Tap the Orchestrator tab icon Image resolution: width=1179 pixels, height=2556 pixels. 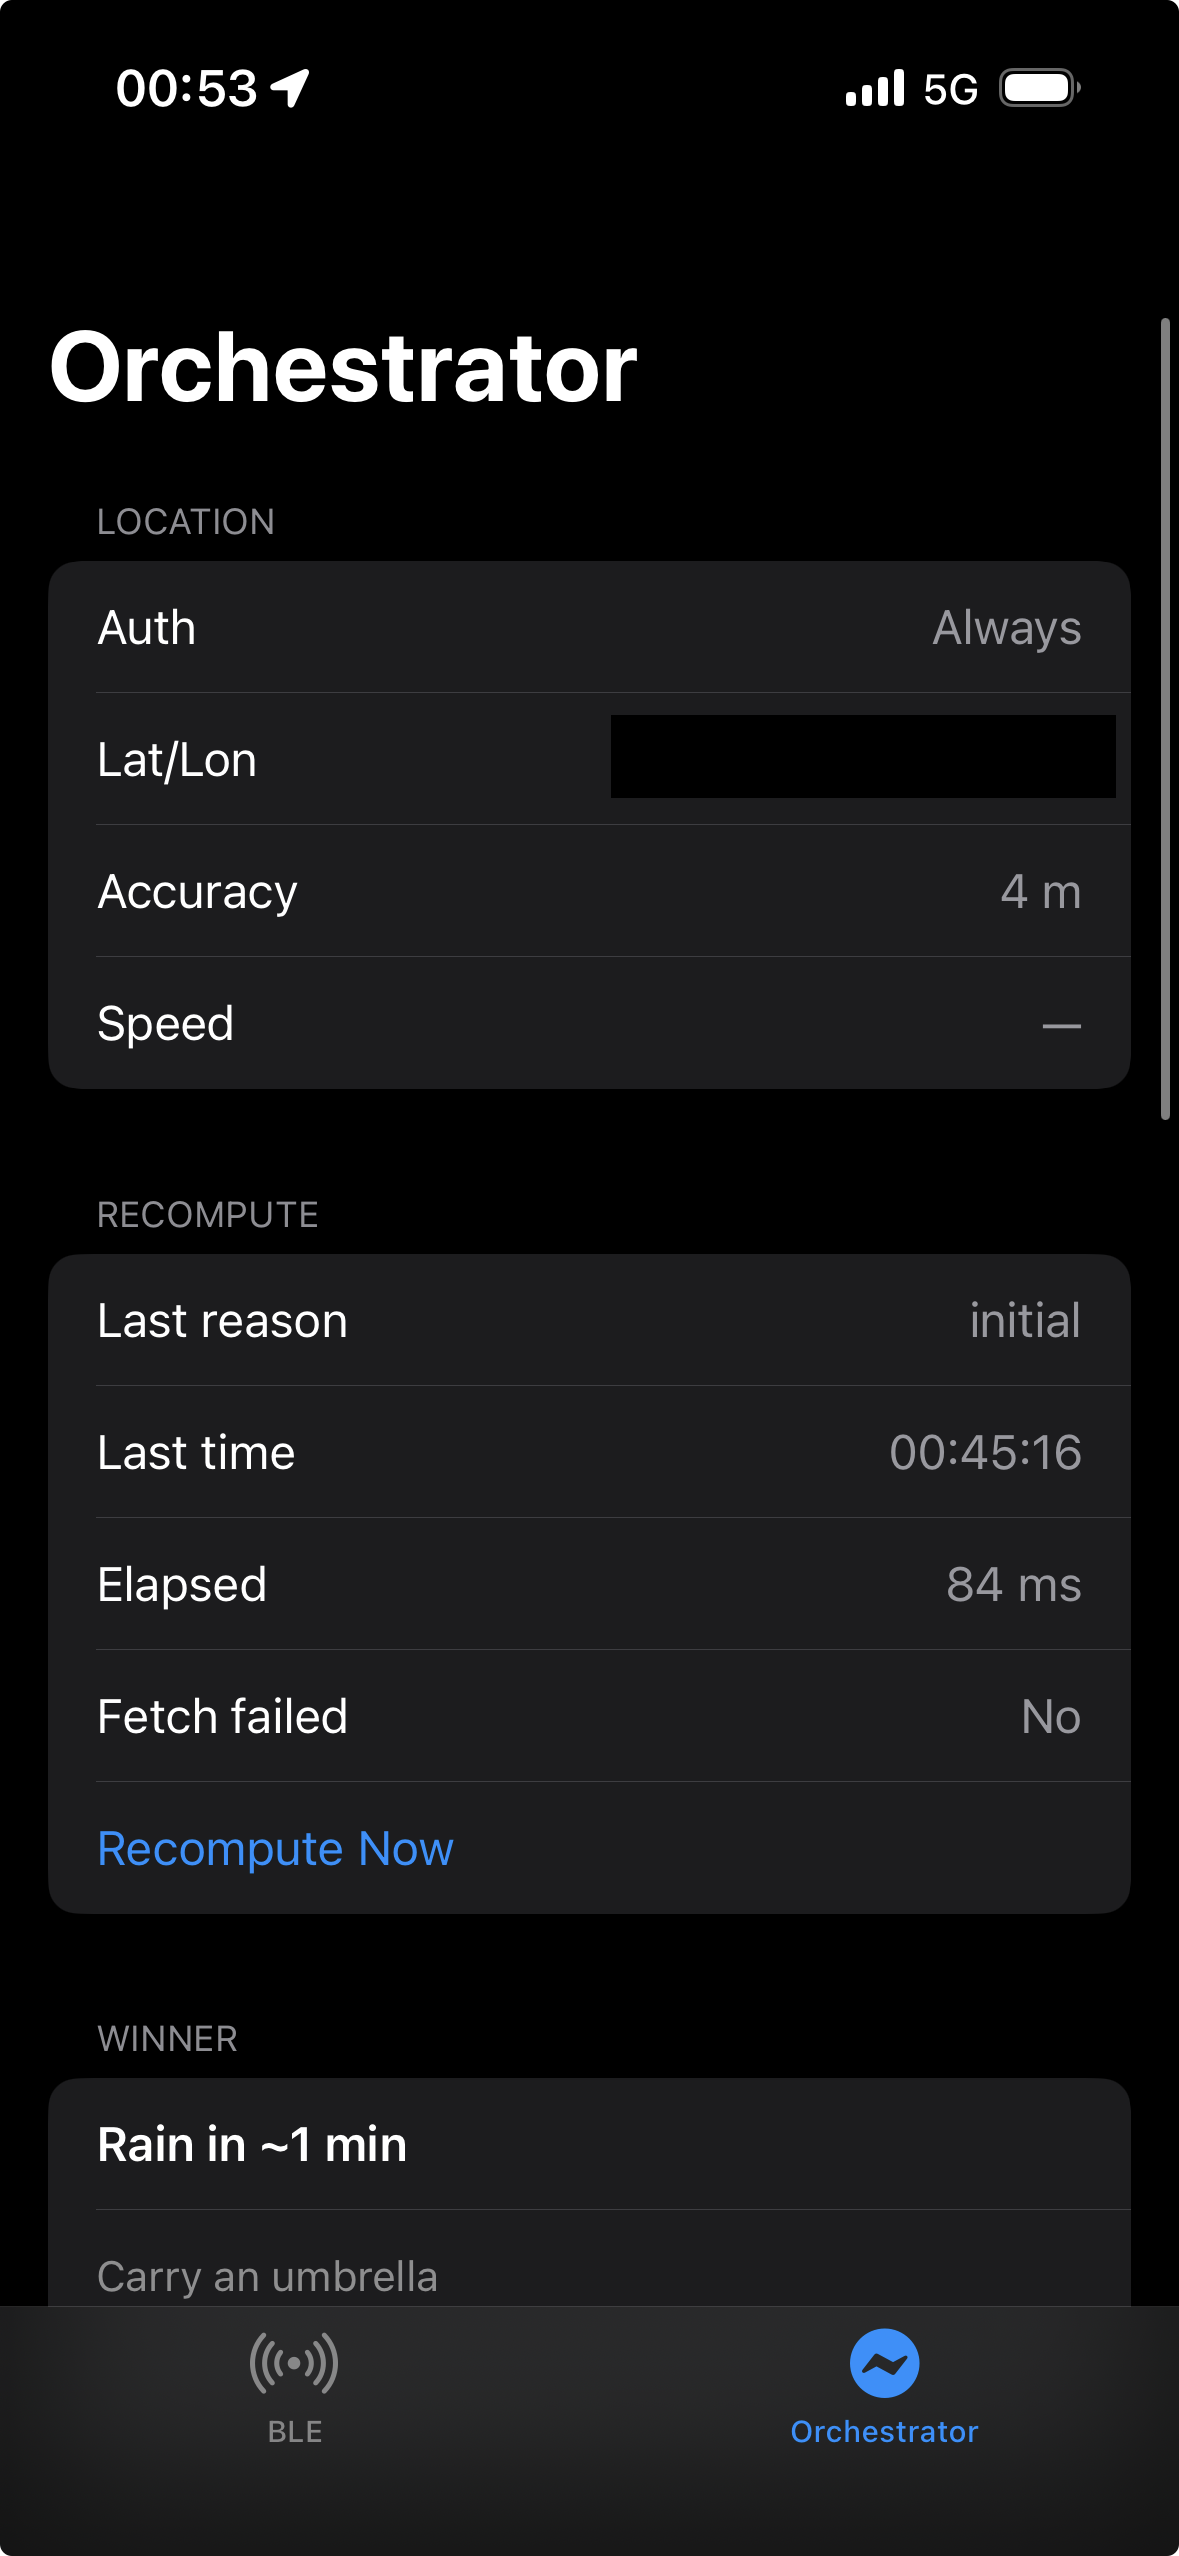click(x=884, y=2363)
